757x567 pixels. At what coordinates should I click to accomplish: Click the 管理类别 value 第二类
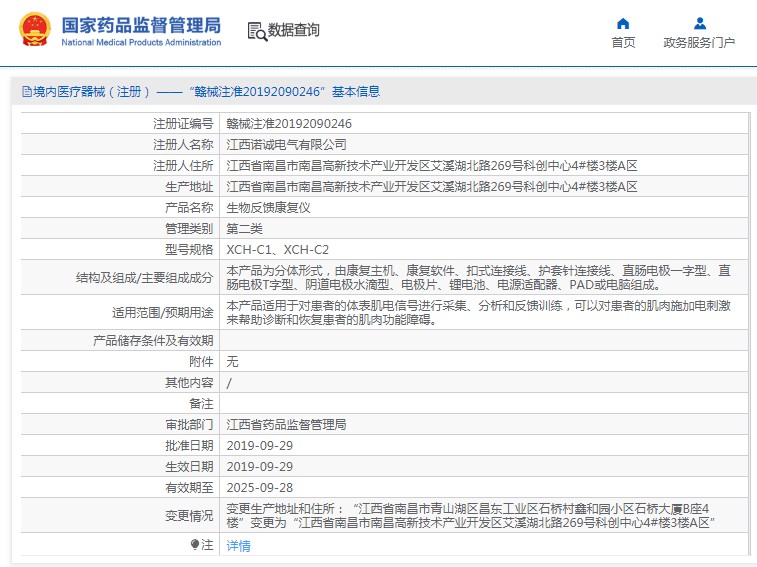pos(244,229)
